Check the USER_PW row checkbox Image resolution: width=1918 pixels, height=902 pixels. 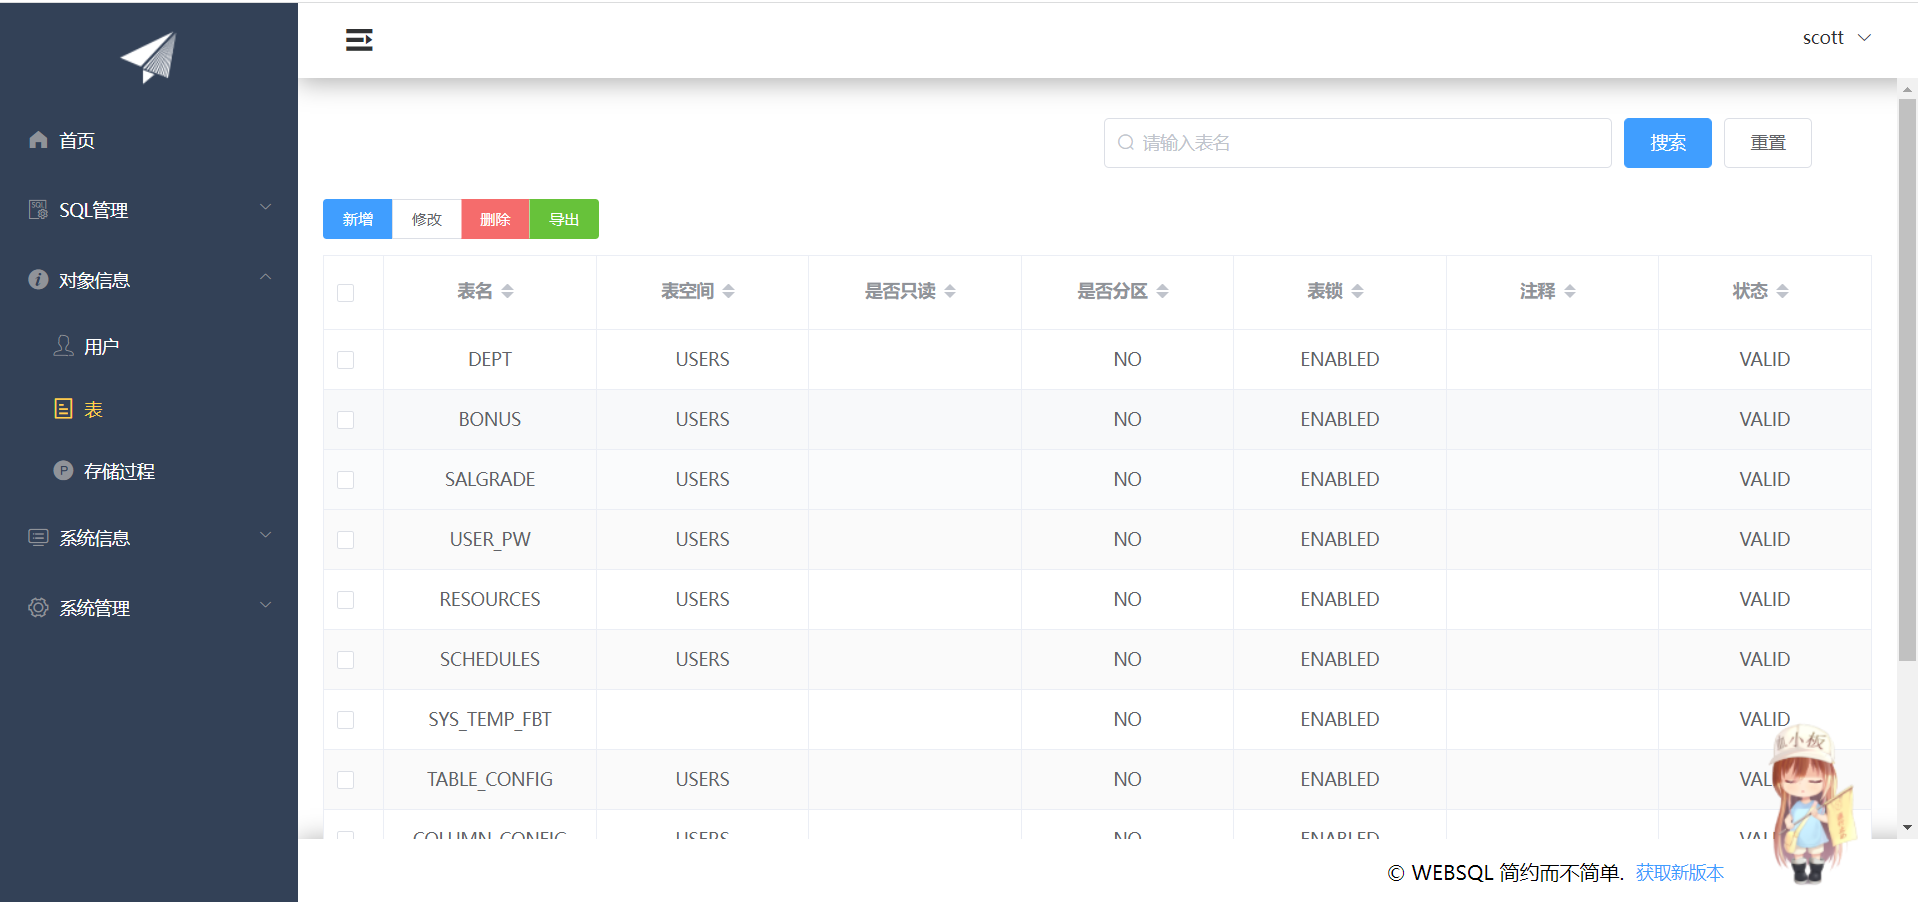click(346, 540)
